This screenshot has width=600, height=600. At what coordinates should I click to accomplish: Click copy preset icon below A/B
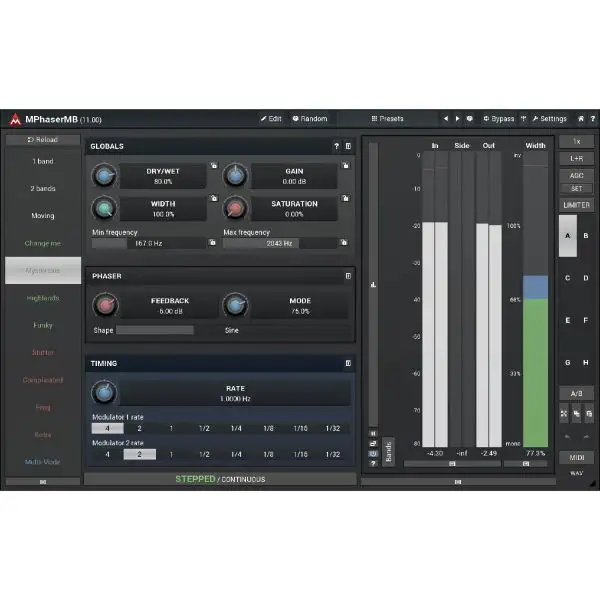tap(576, 414)
